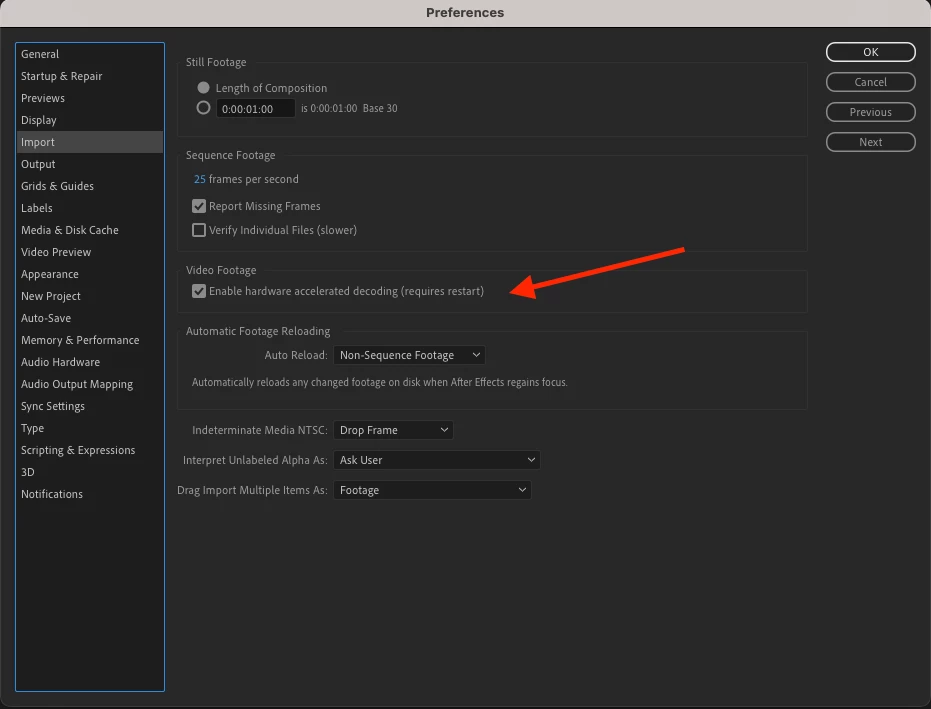This screenshot has height=709, width=931.
Task: Go to the Previous preferences page
Action: point(870,112)
